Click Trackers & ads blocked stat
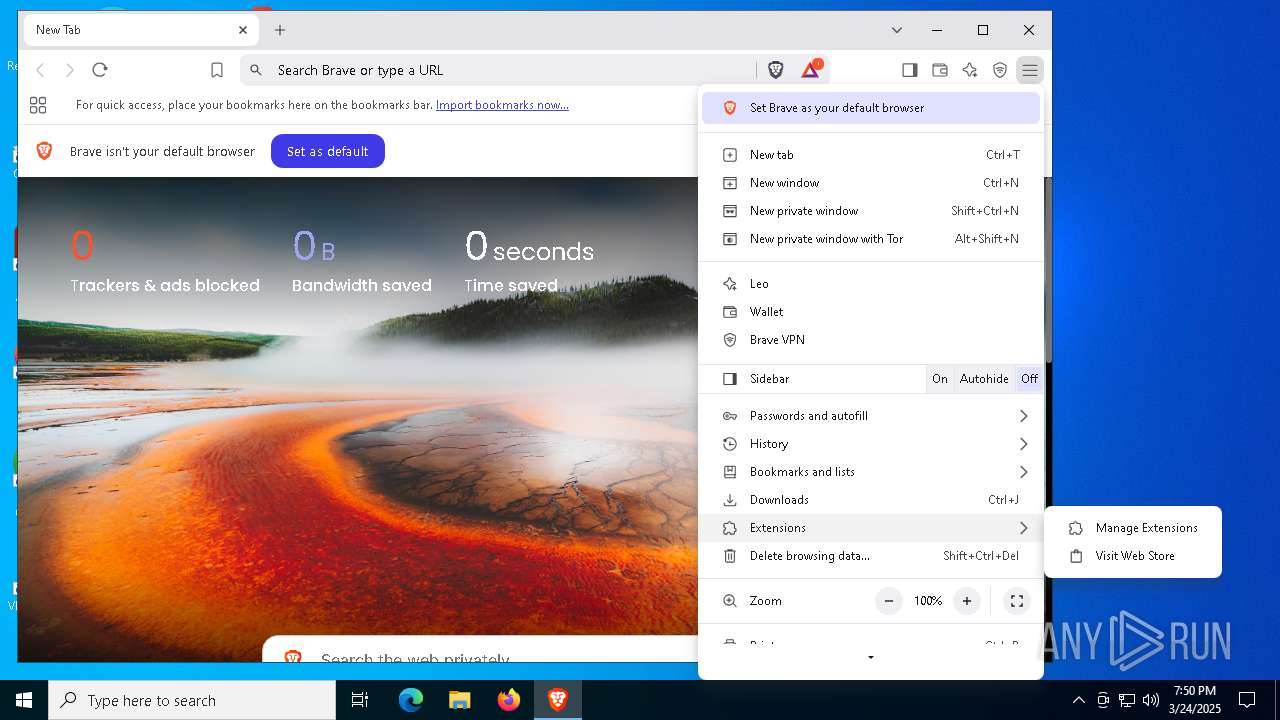This screenshot has height=720, width=1280. [x=165, y=261]
